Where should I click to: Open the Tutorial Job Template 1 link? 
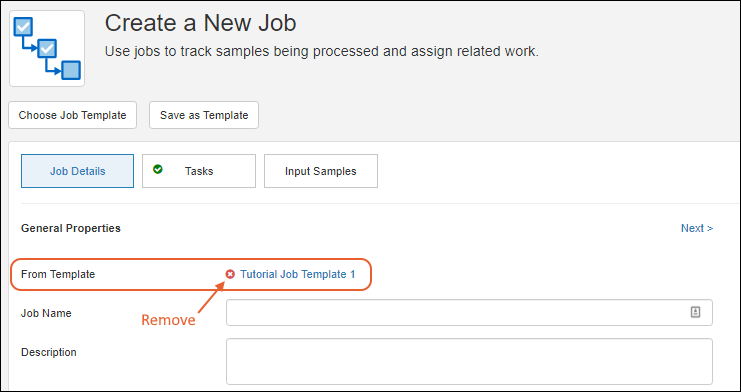click(x=298, y=274)
